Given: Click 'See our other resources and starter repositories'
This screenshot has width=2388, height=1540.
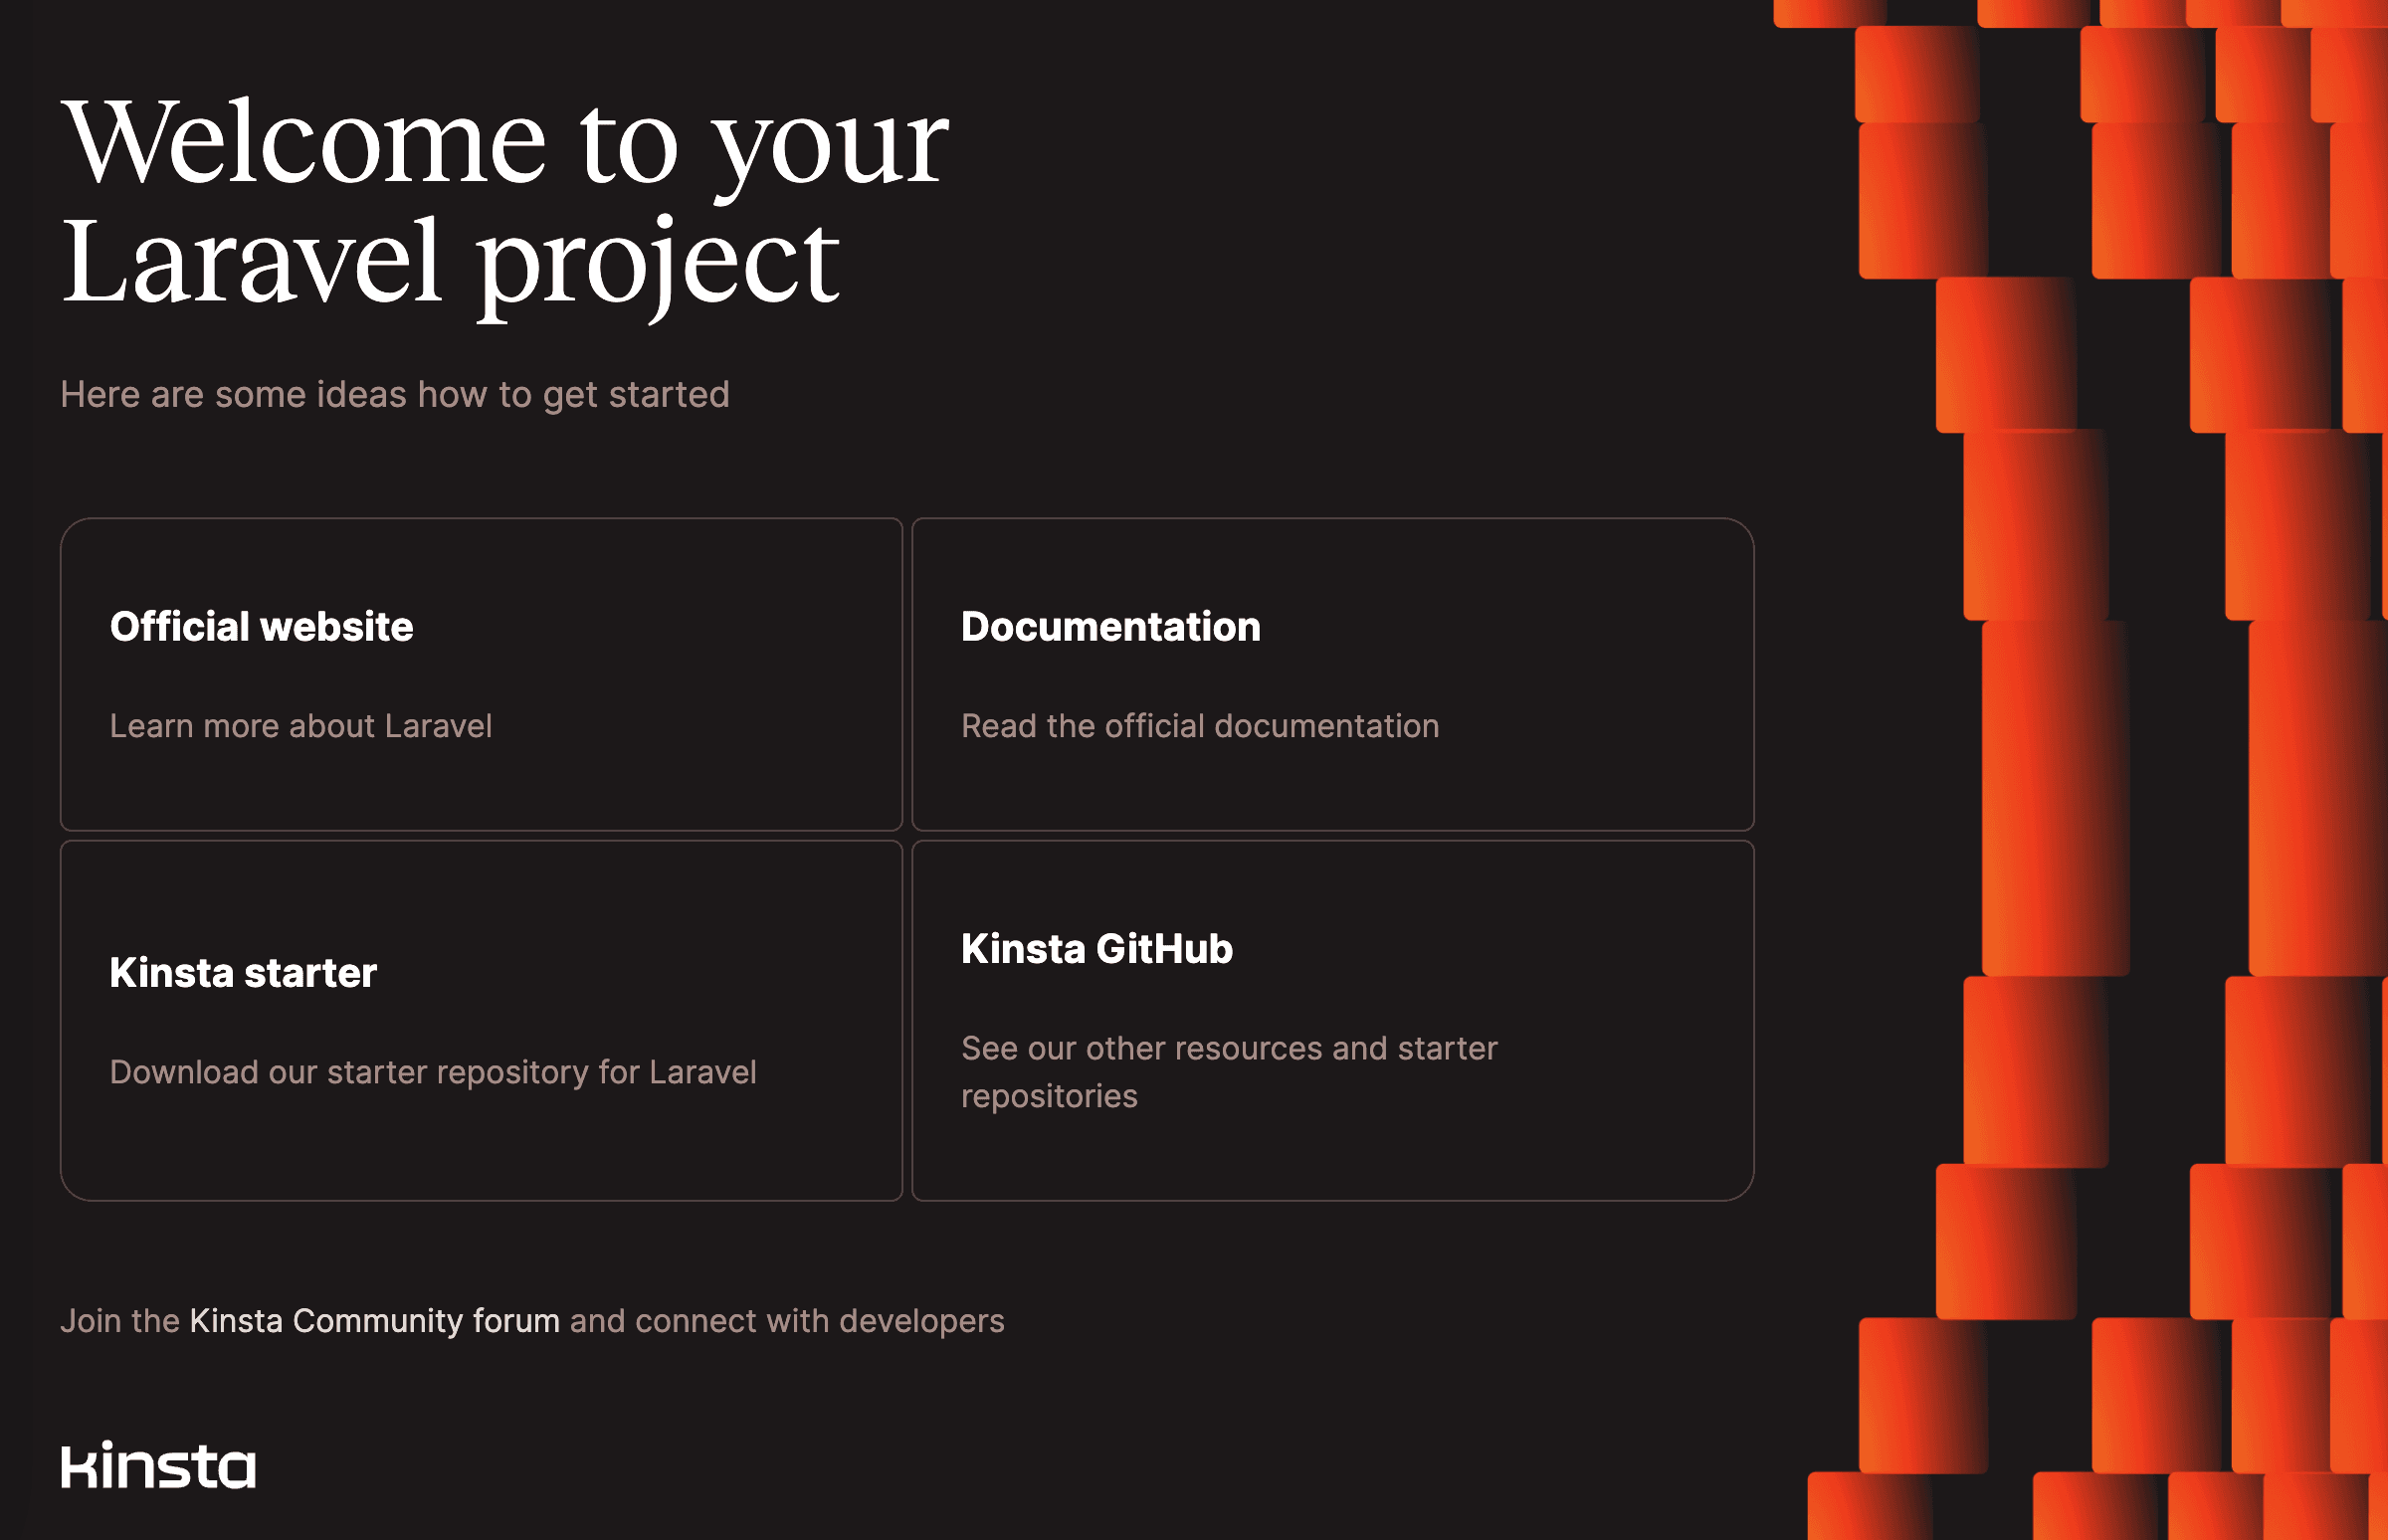Looking at the screenshot, I should point(1228,1071).
